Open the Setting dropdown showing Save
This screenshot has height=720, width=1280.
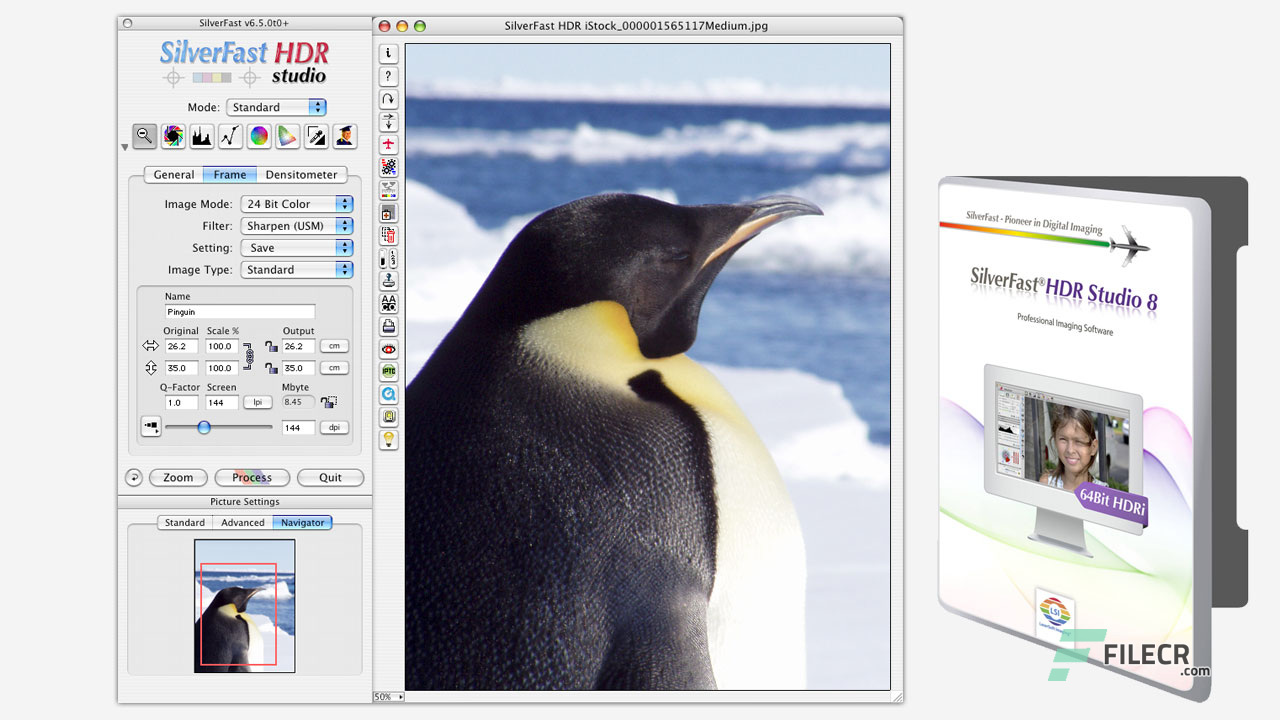[297, 248]
